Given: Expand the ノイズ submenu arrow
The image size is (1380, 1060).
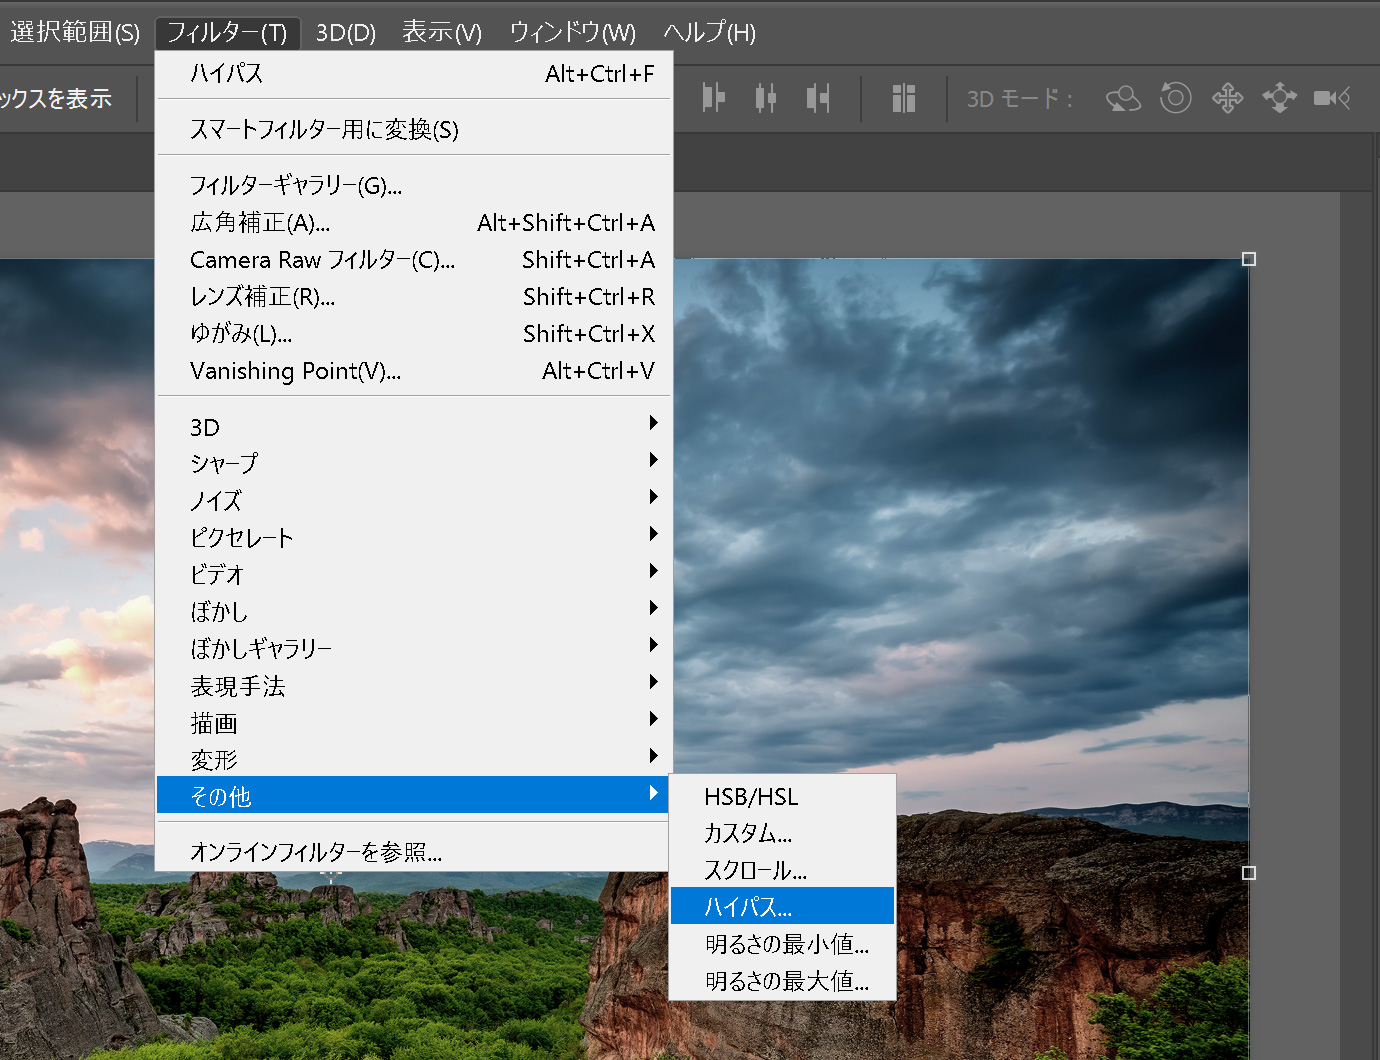Looking at the screenshot, I should [653, 497].
